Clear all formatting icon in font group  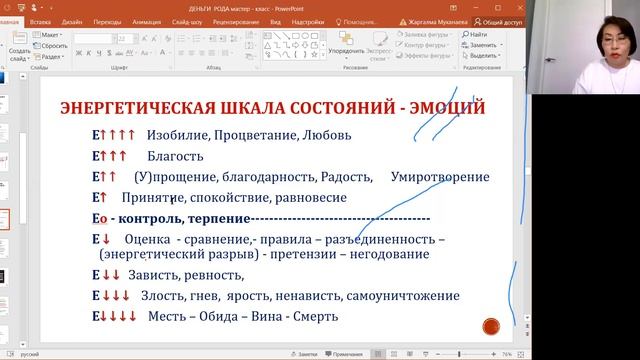pos(168,39)
